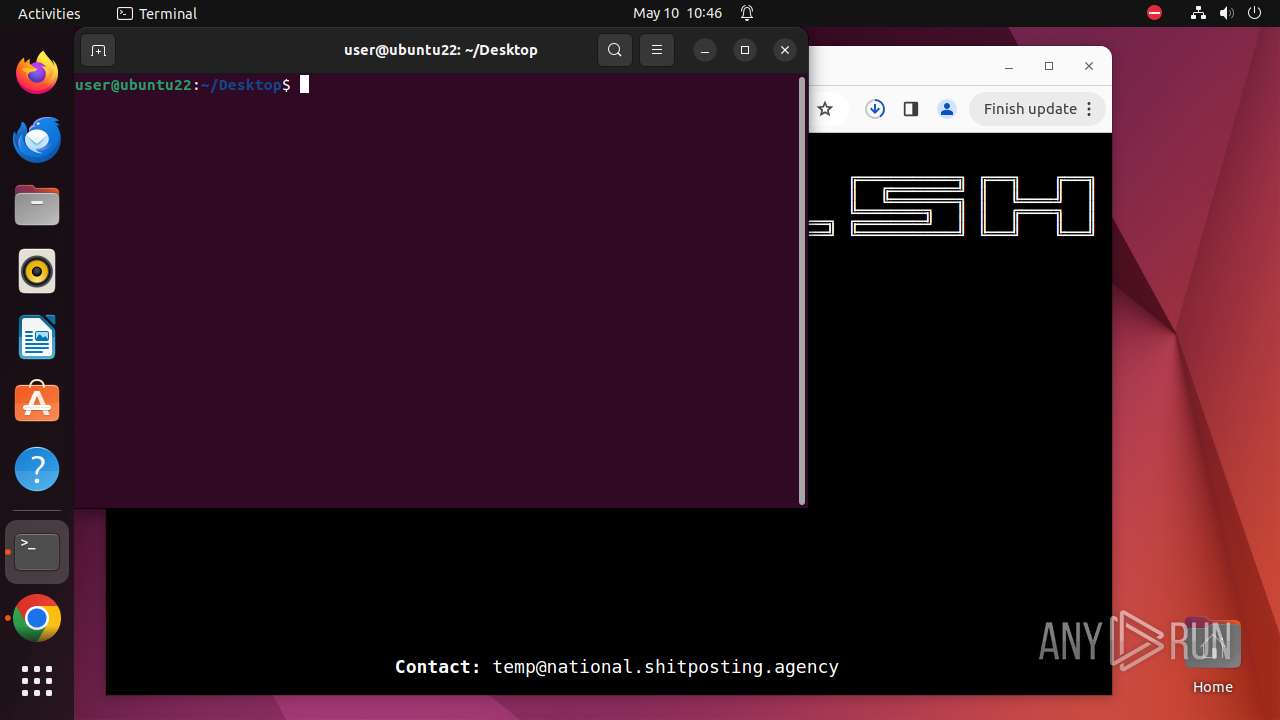Viewport: 1280px width, 720px height.
Task: Open the clock showing May 10 10:46
Action: [x=677, y=13]
